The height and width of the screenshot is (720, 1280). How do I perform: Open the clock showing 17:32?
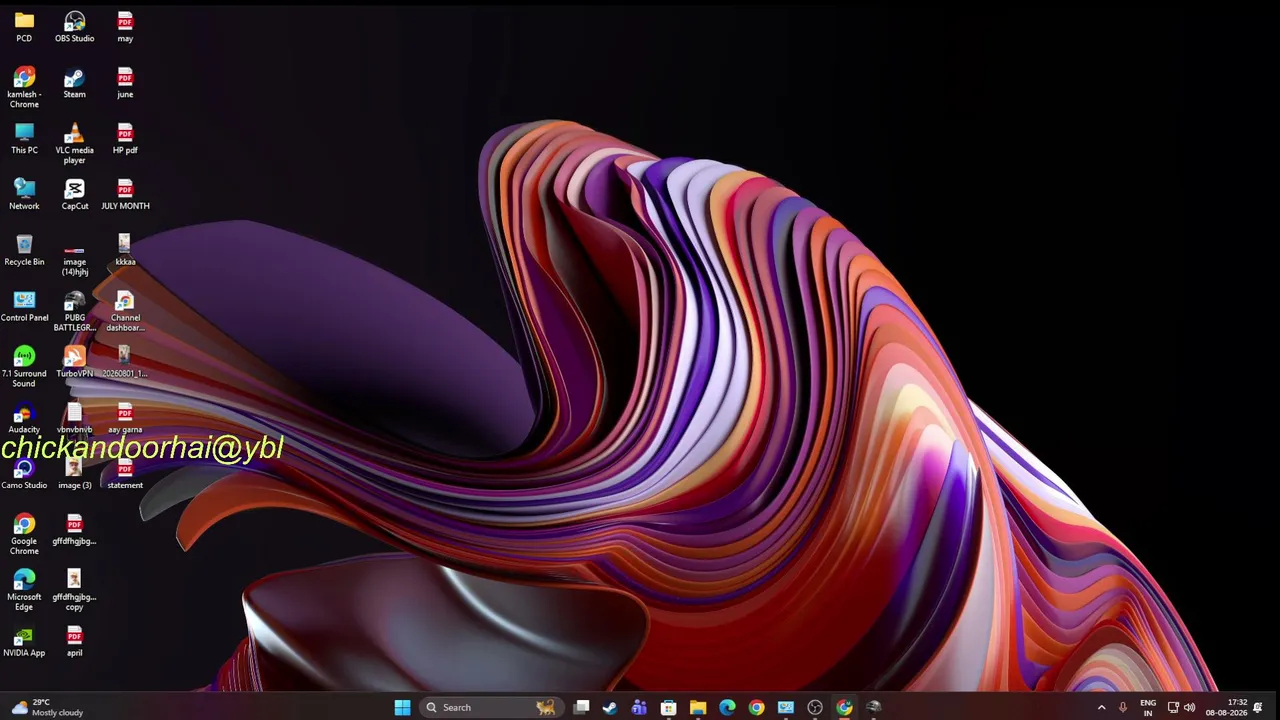click(x=1226, y=707)
